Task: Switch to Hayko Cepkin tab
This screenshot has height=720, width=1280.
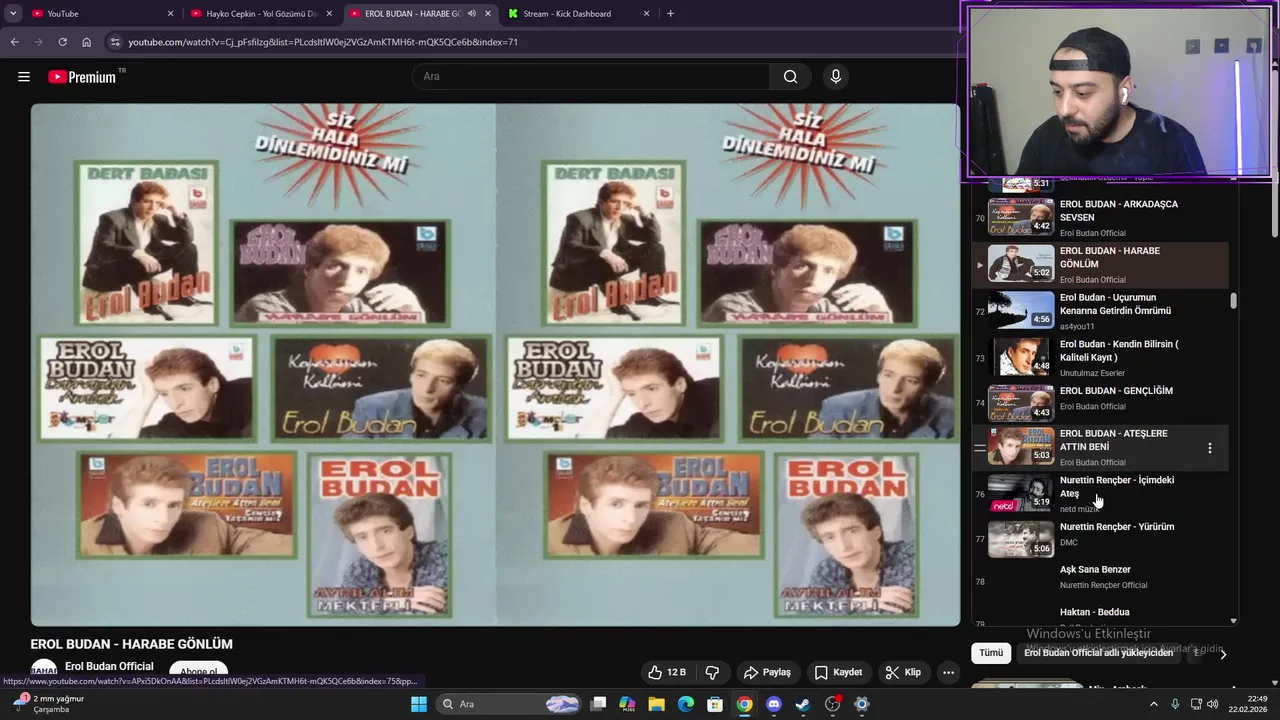Action: (262, 14)
